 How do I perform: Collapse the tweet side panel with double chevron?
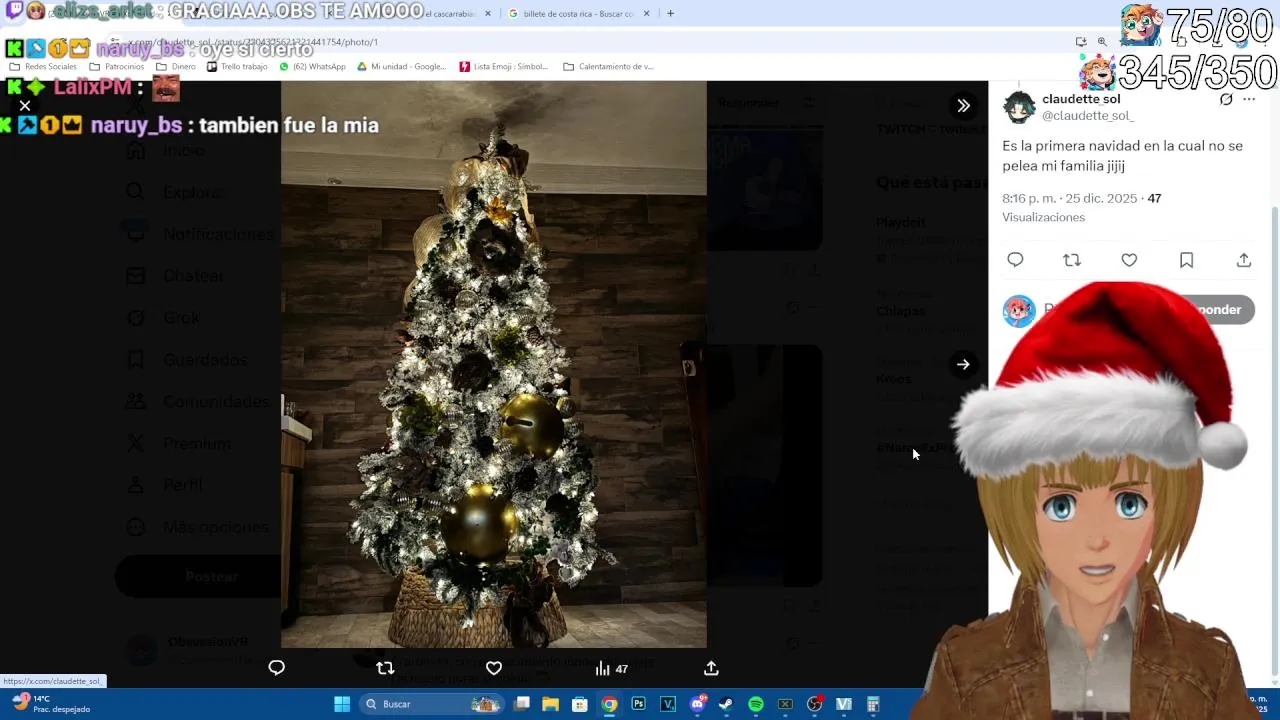(x=963, y=105)
